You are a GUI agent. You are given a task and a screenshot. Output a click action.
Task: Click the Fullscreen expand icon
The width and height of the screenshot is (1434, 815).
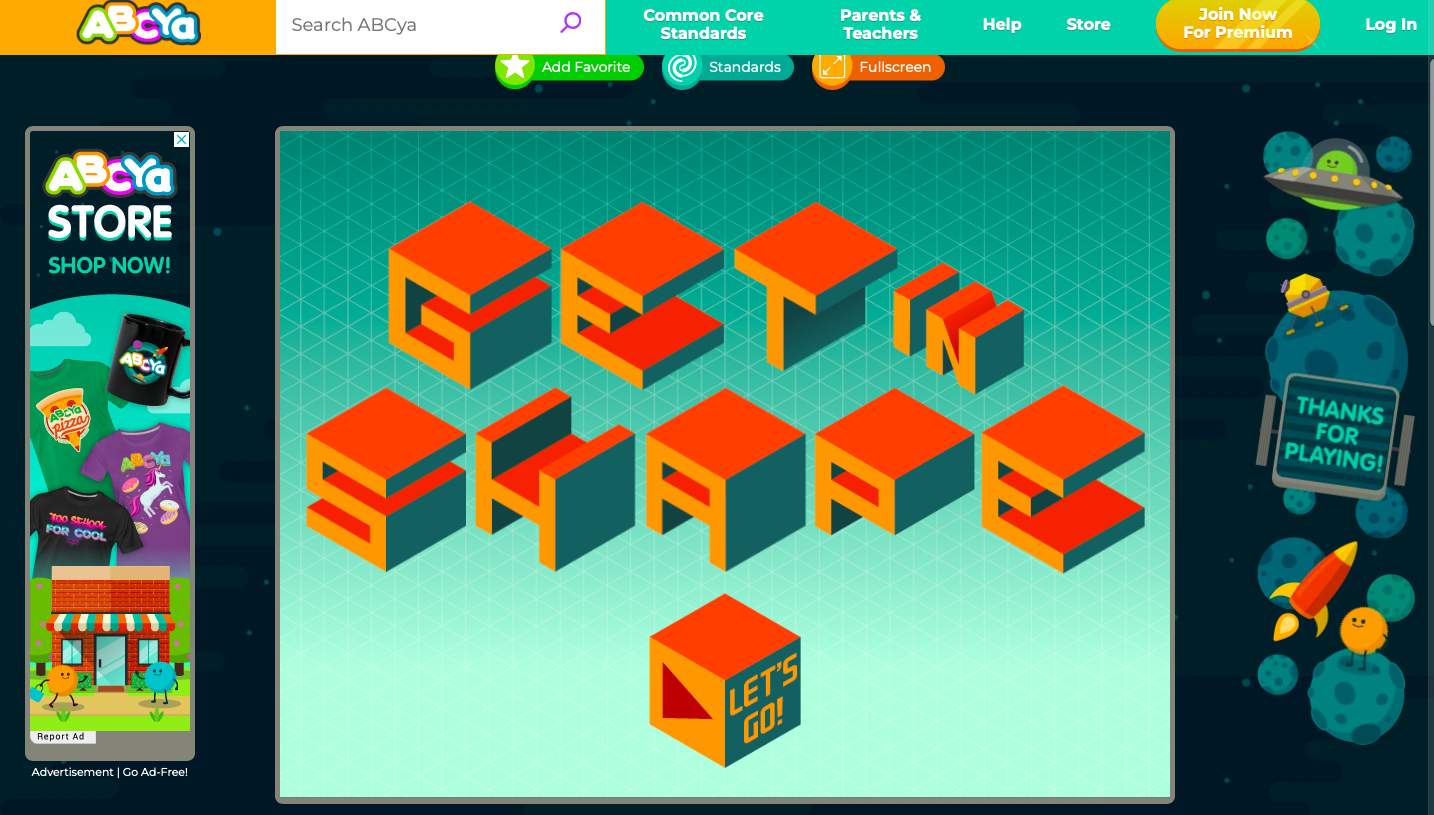(x=832, y=66)
